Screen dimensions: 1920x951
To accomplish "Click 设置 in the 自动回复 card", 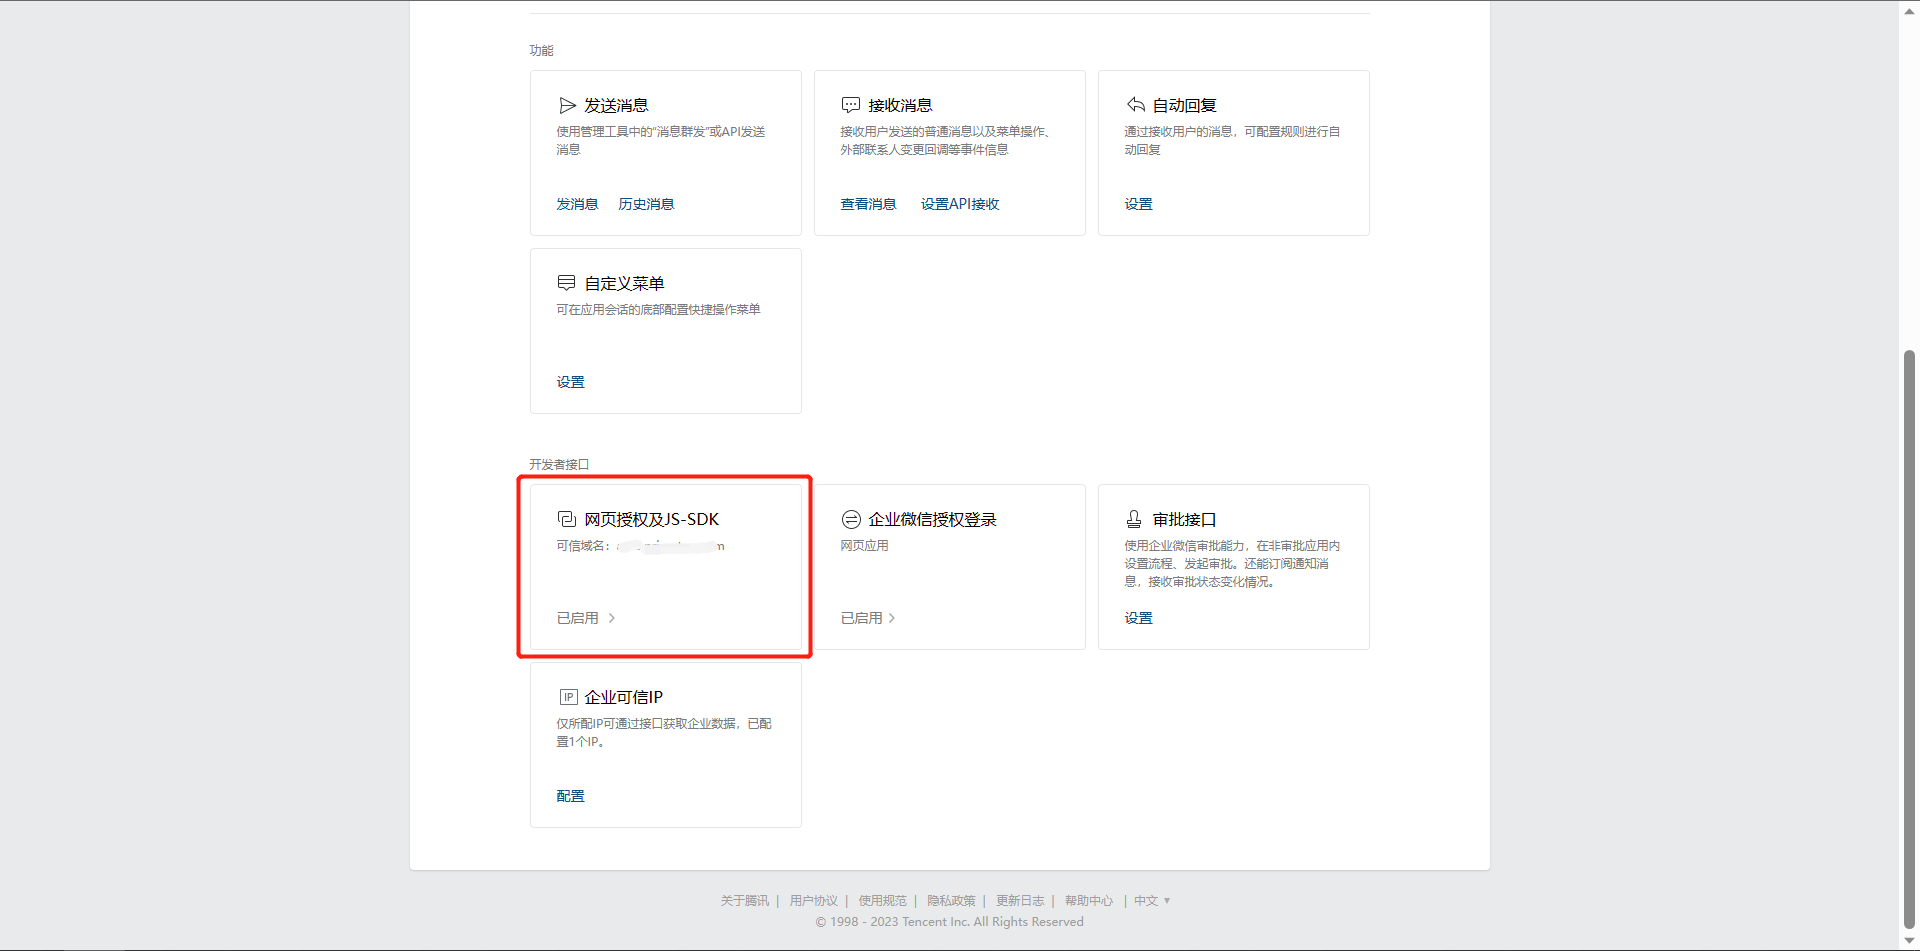I will click(x=1138, y=204).
